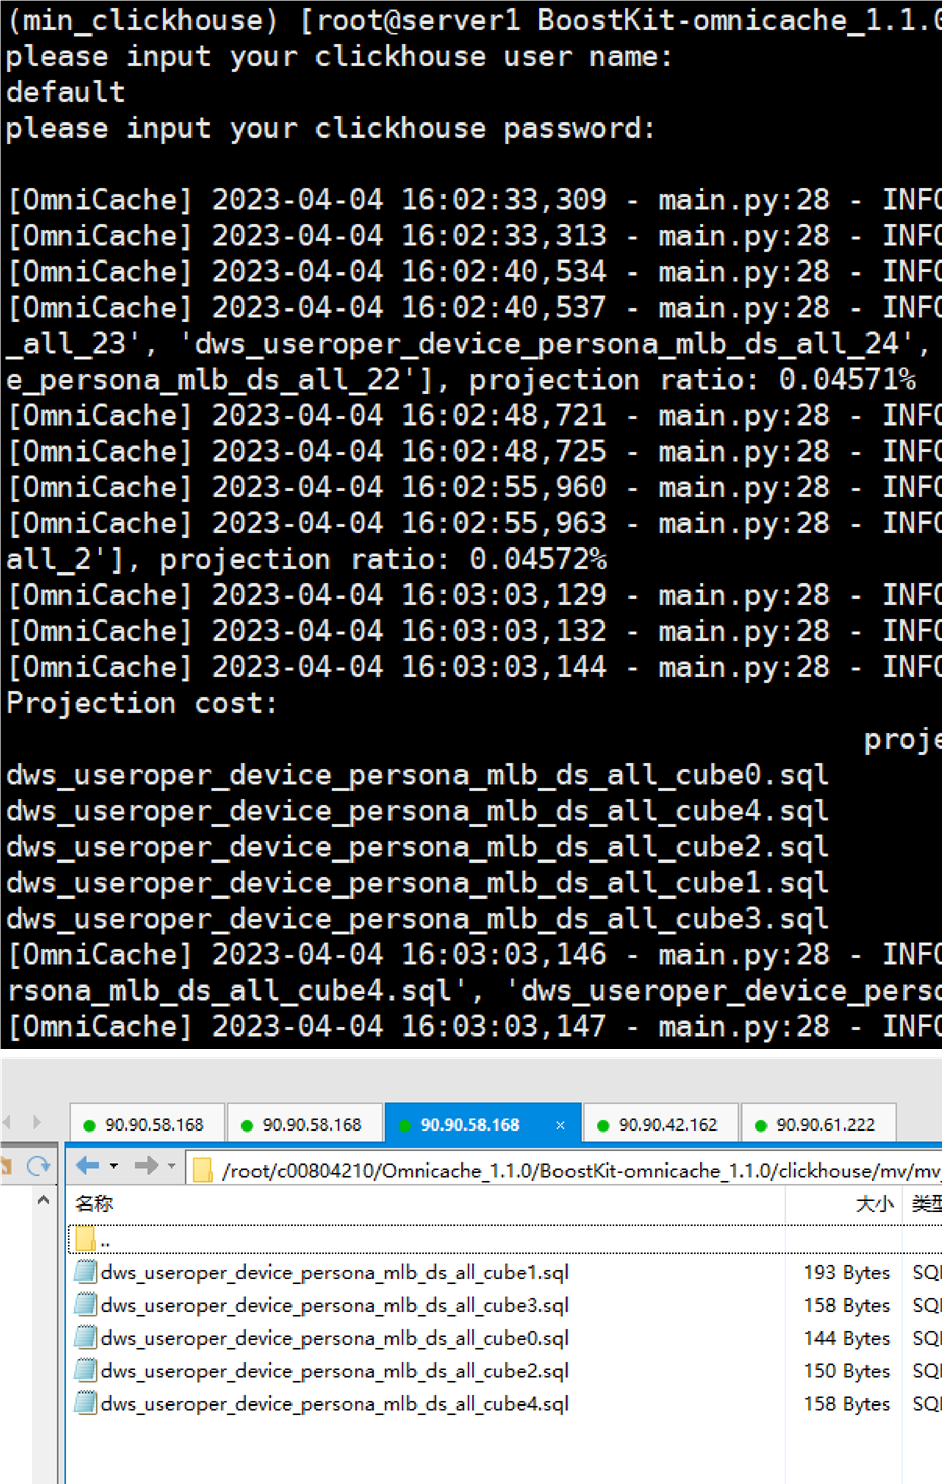Click terminal log timestamp '16:02:55,960'
942x1484 pixels.
pos(503,488)
